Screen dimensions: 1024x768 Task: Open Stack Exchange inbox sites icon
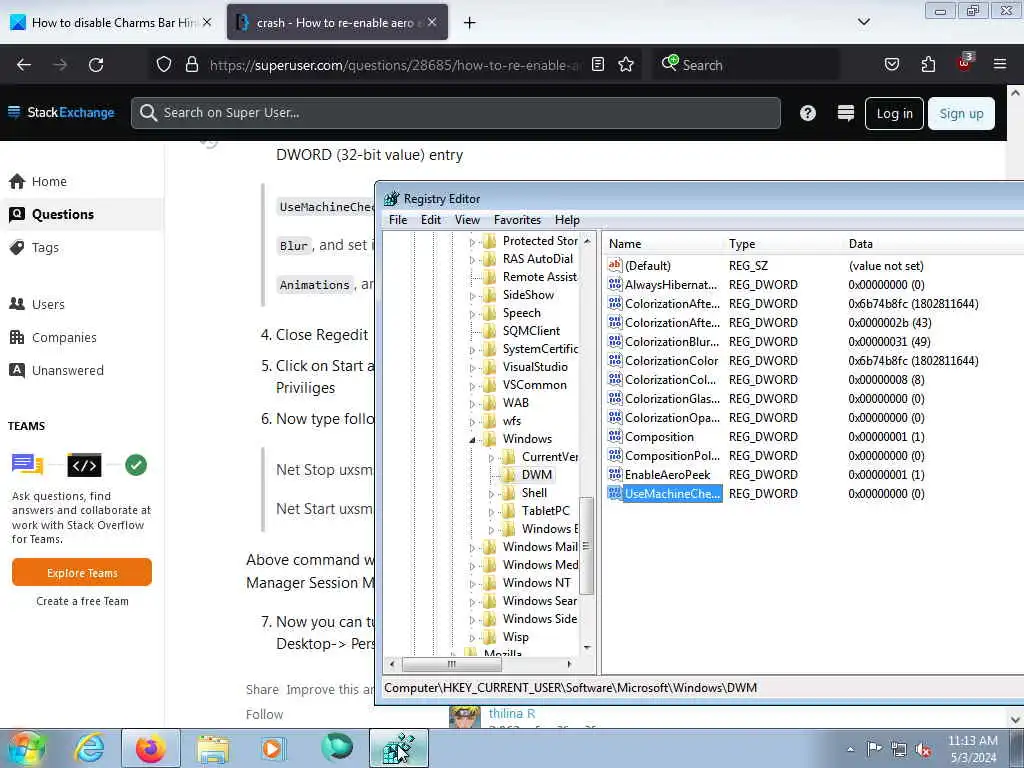[846, 113]
